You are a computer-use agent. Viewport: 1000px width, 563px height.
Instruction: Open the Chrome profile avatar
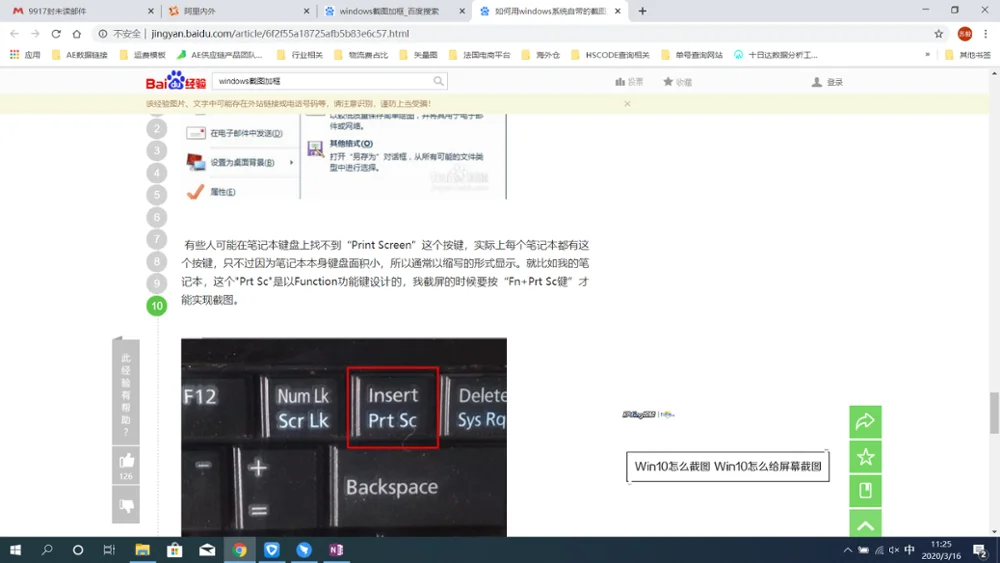coord(965,34)
